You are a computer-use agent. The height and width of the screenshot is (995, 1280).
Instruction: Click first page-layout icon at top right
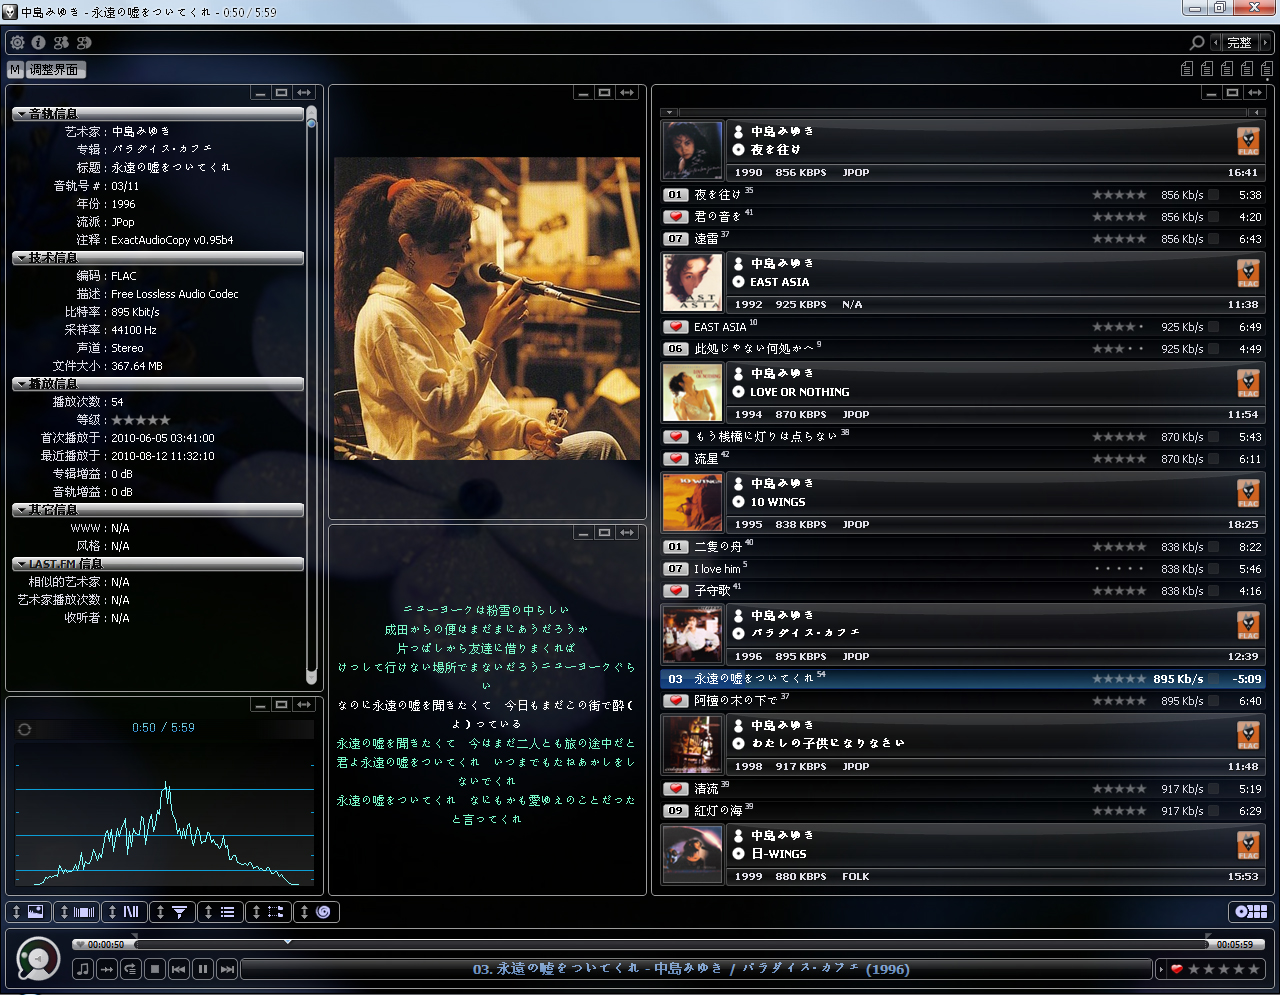click(1187, 69)
